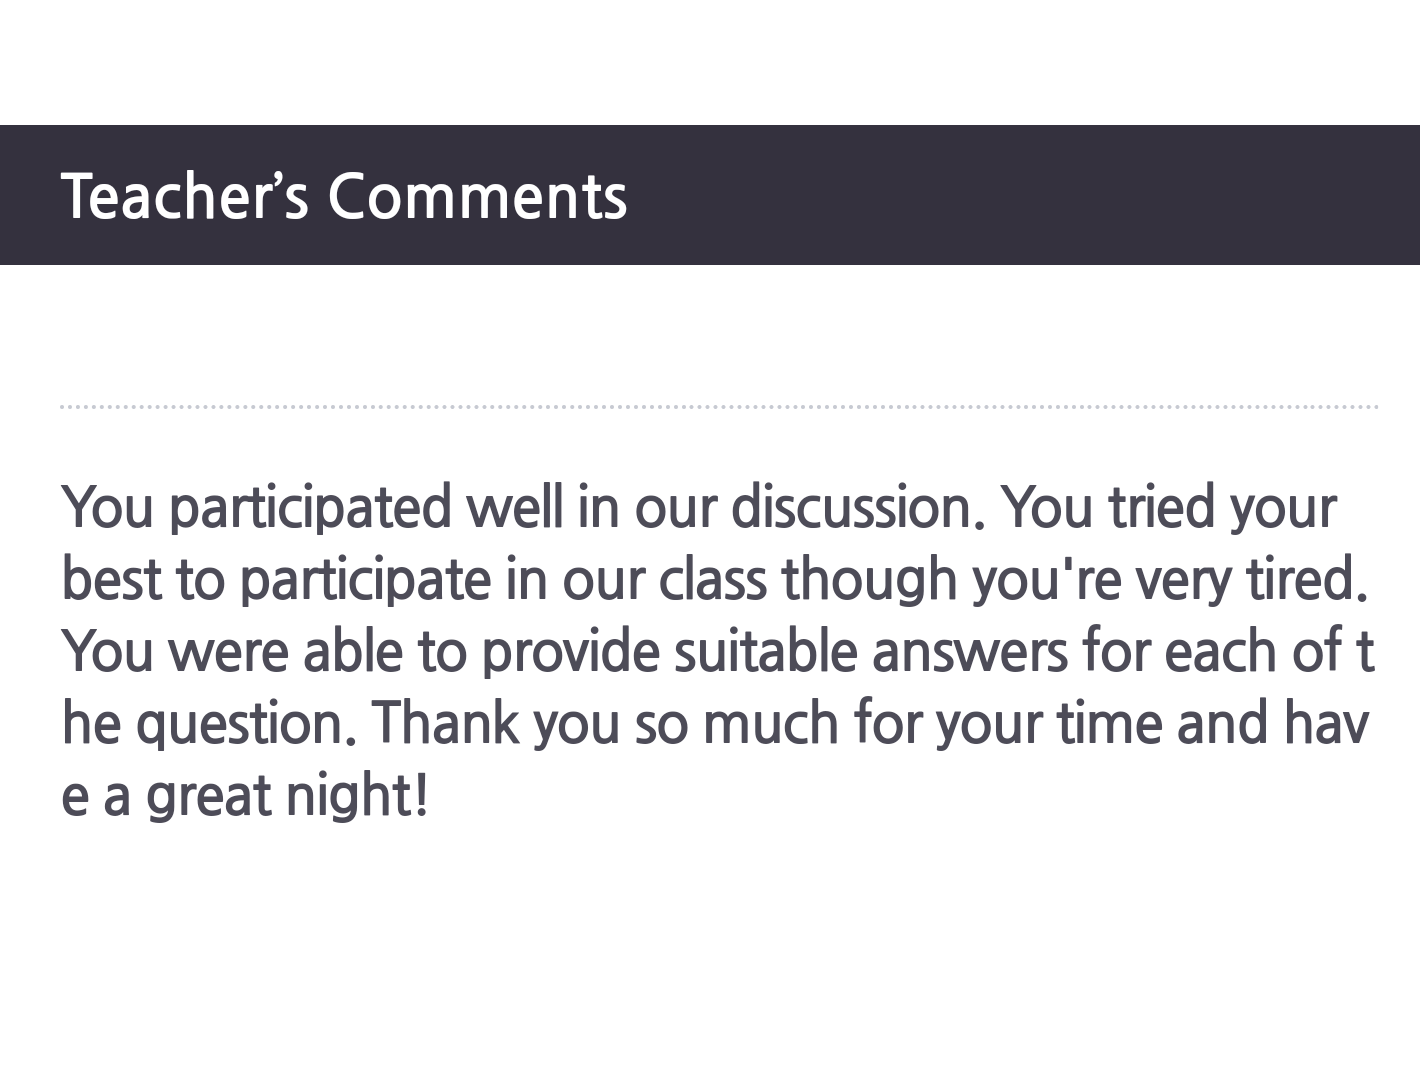The height and width of the screenshot is (1086, 1420).
Task: Click on the word "answers"
Action: [x=969, y=651]
